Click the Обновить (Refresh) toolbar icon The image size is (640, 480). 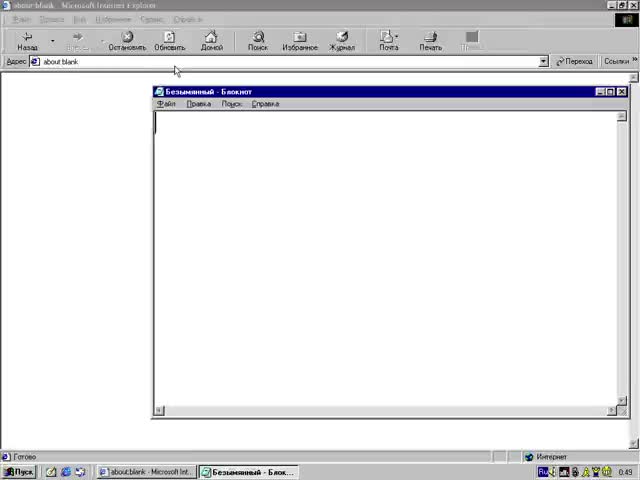pyautogui.click(x=169, y=41)
